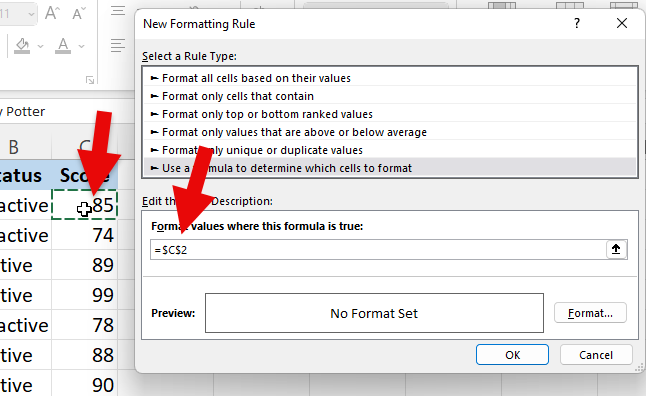Expand the font color dropdown arrow
This screenshot has width=646, height=396.
tap(82, 46)
